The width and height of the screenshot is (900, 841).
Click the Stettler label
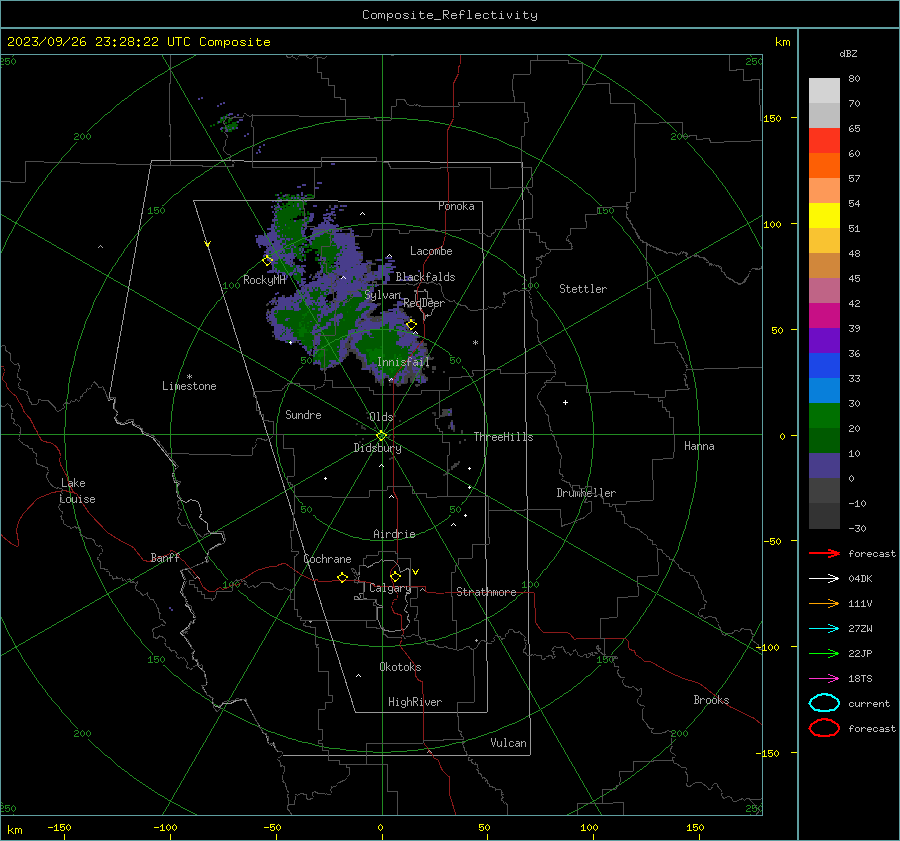(583, 289)
